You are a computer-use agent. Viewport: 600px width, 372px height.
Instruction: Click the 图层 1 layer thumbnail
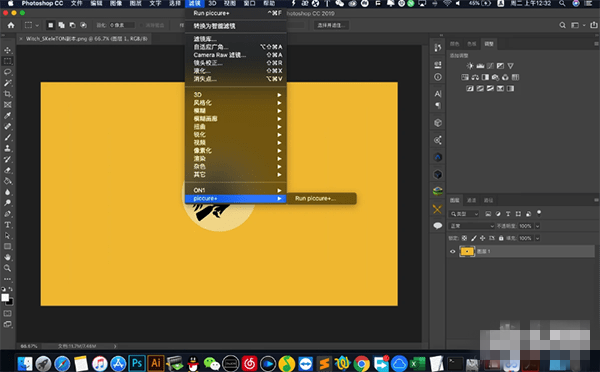click(x=467, y=251)
